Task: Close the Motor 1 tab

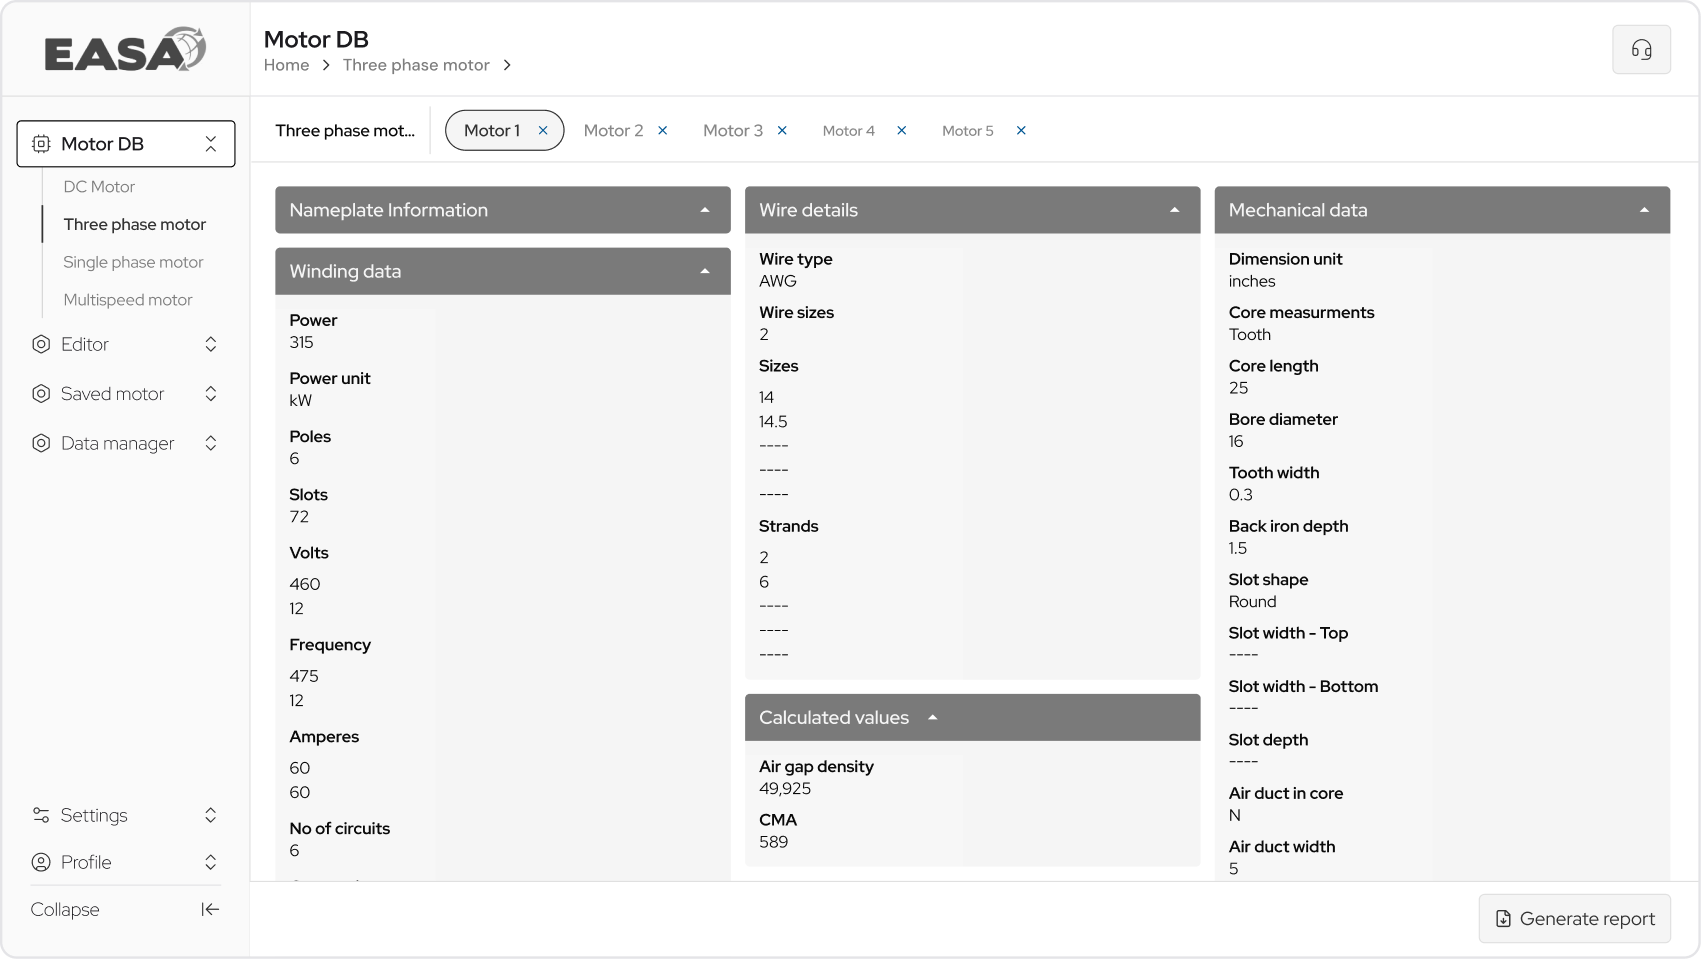Action: (x=543, y=131)
